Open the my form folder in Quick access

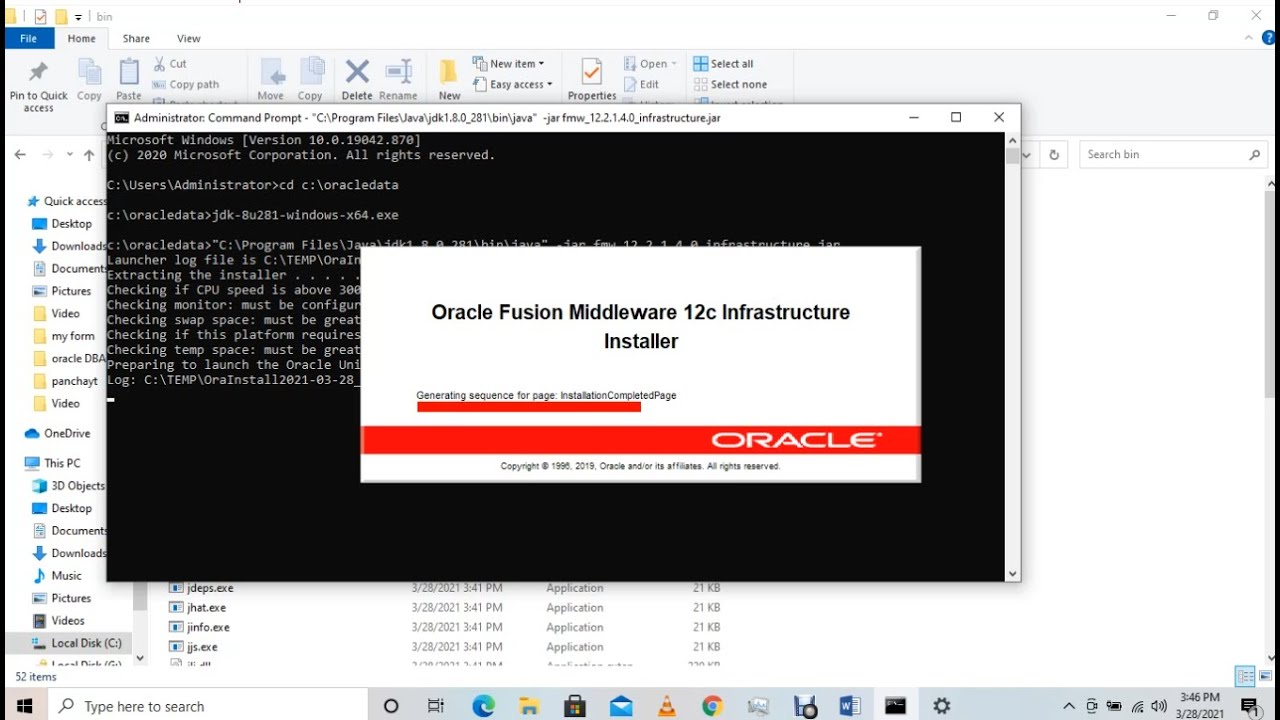point(64,336)
